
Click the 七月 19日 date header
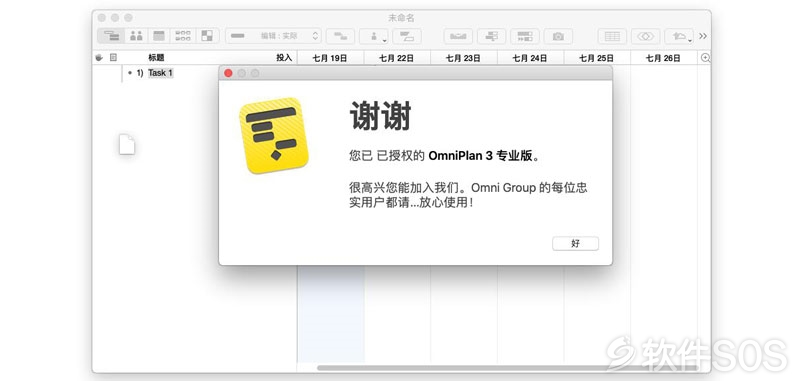330,58
